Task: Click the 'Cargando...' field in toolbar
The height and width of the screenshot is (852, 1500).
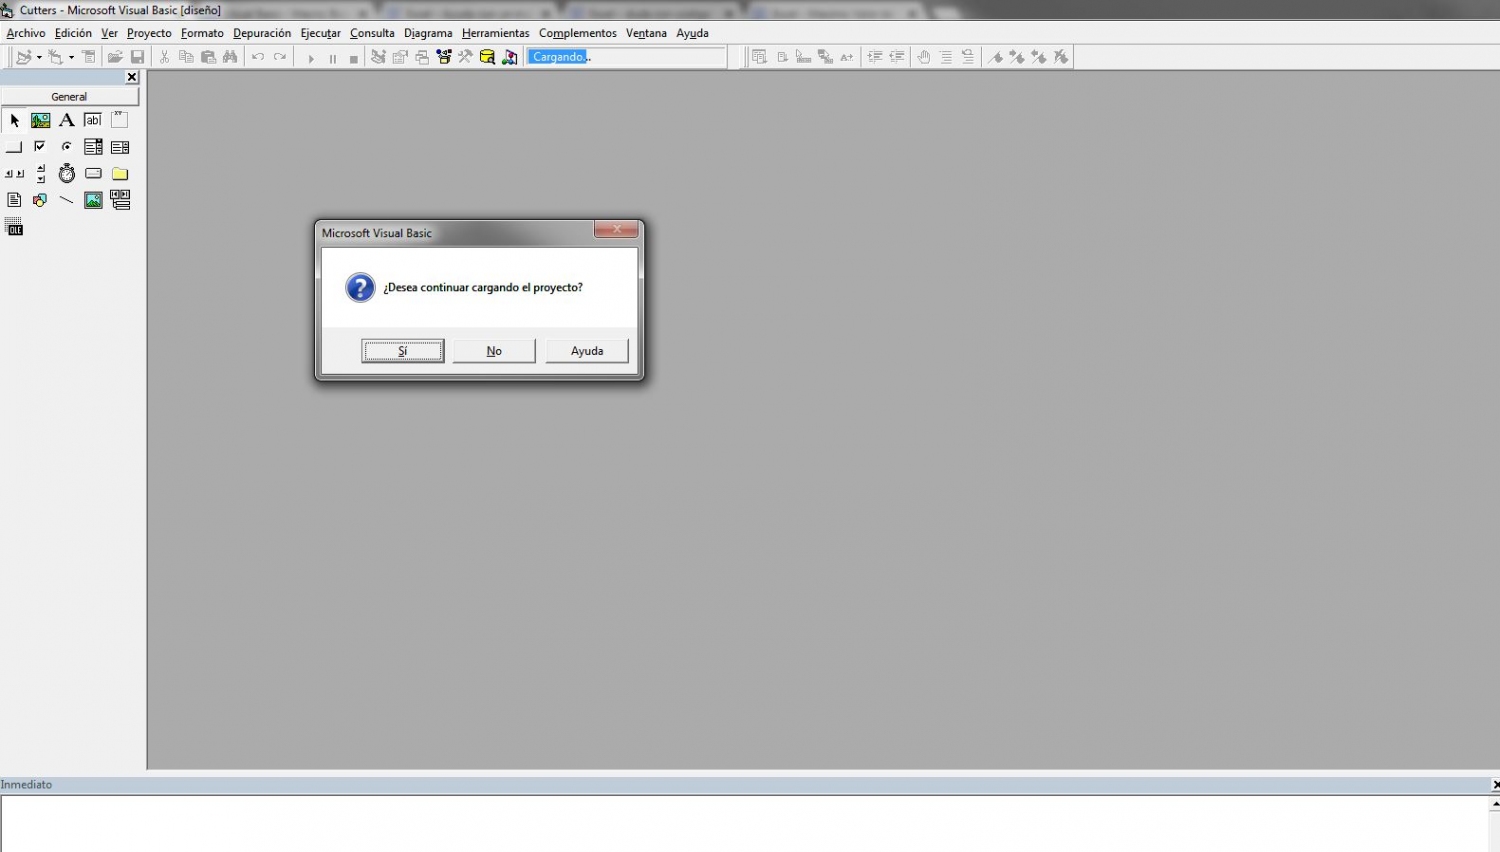Action: pos(627,57)
